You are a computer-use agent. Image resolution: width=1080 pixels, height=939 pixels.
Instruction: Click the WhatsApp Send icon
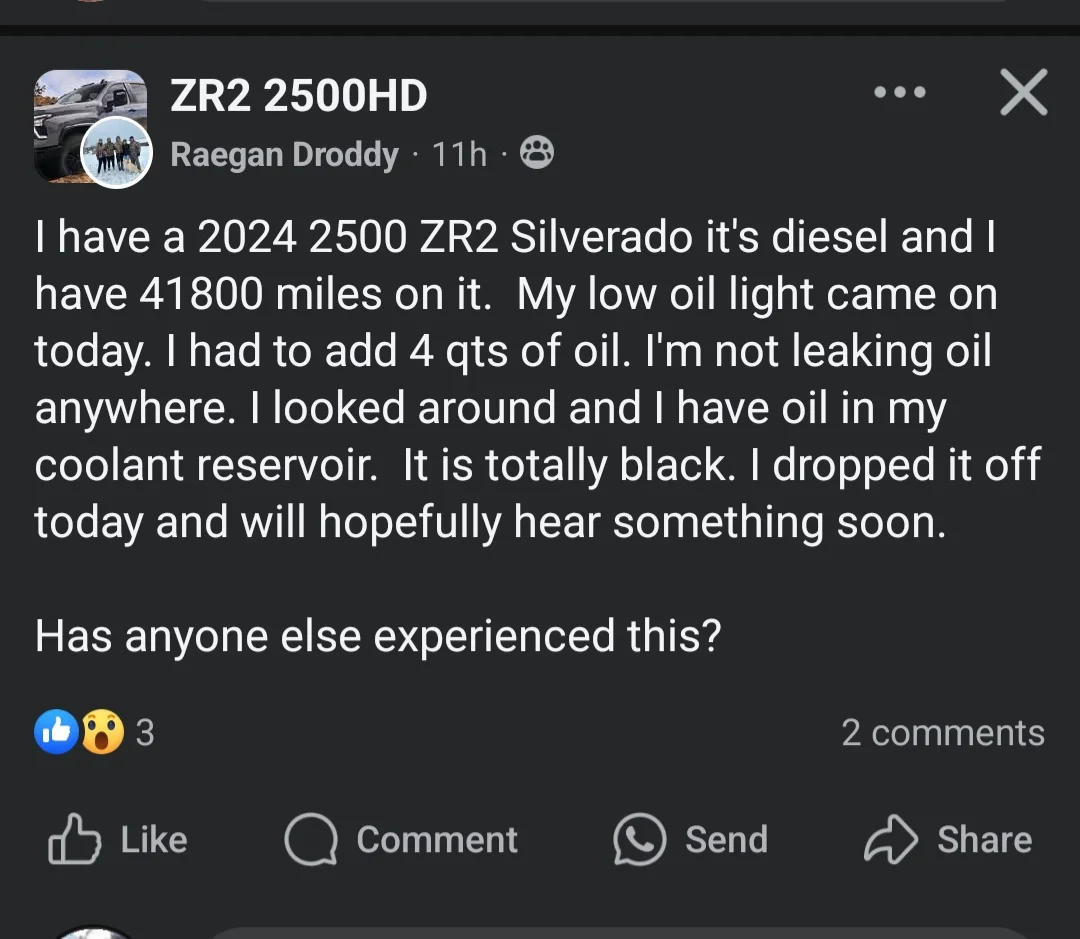(x=640, y=839)
